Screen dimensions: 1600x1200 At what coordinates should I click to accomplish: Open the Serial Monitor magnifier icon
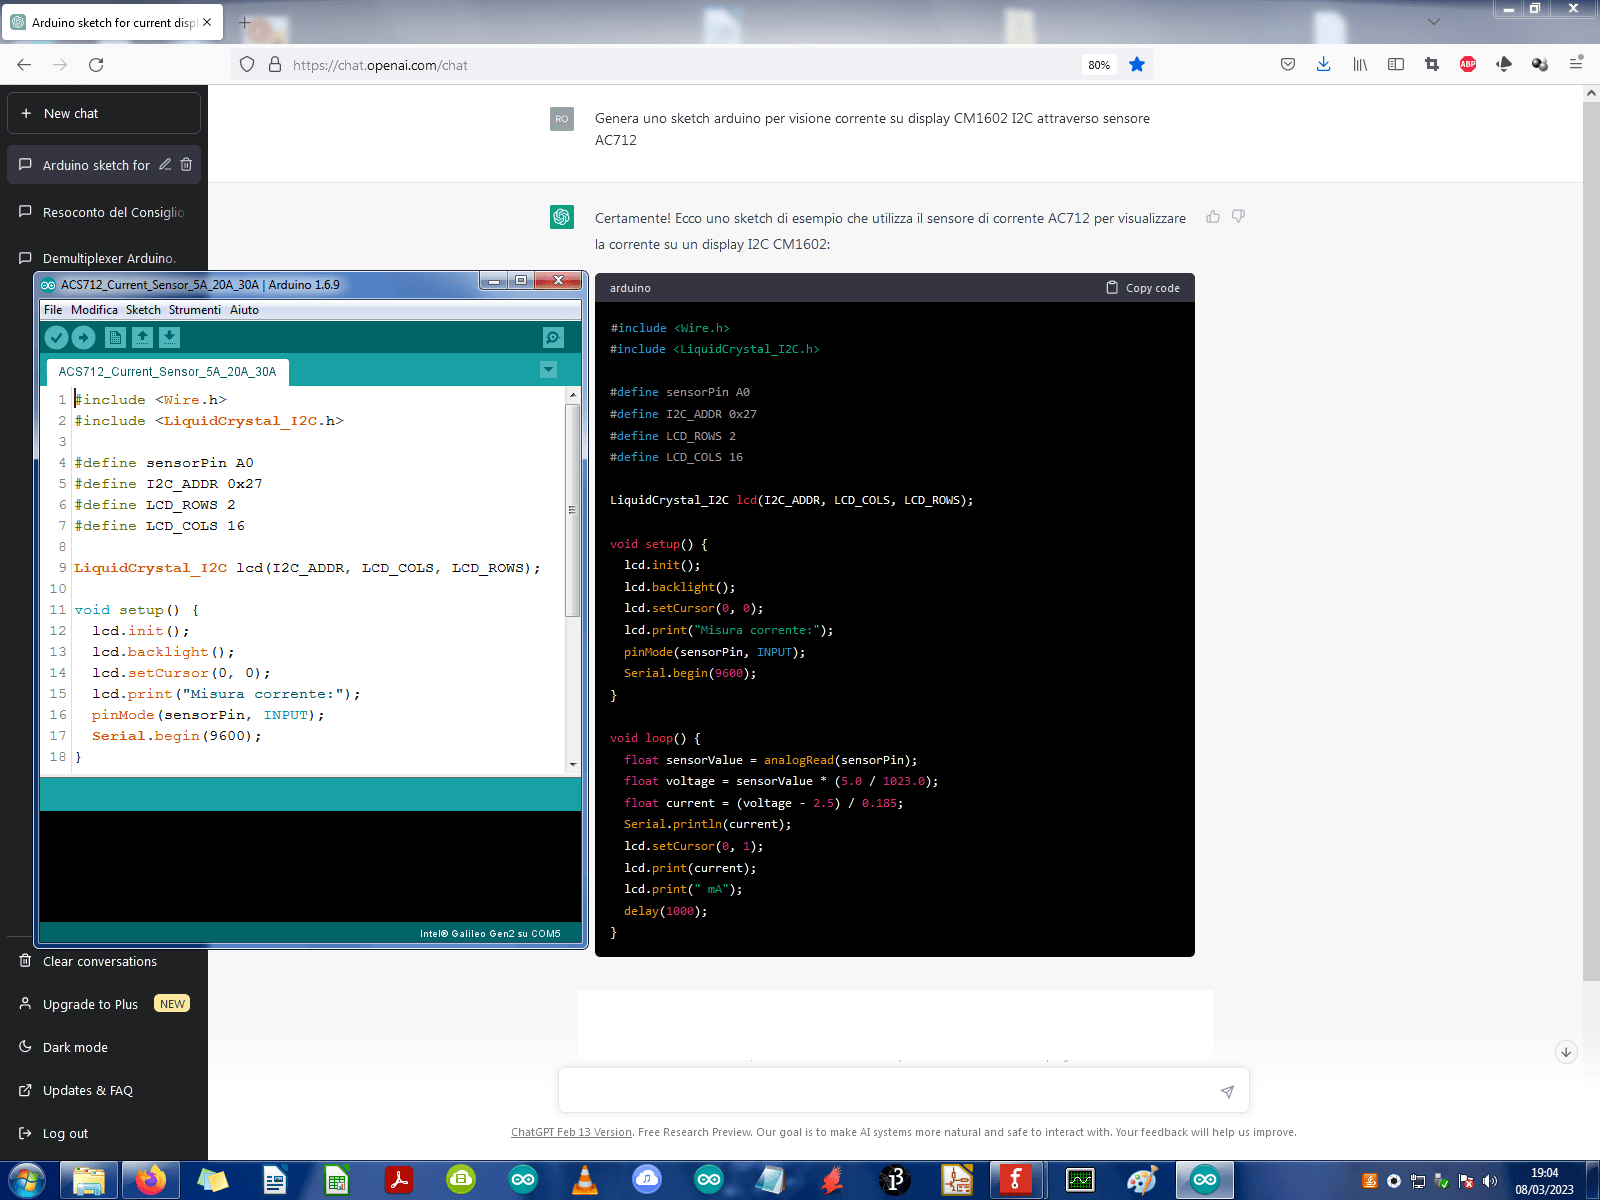pyautogui.click(x=553, y=338)
